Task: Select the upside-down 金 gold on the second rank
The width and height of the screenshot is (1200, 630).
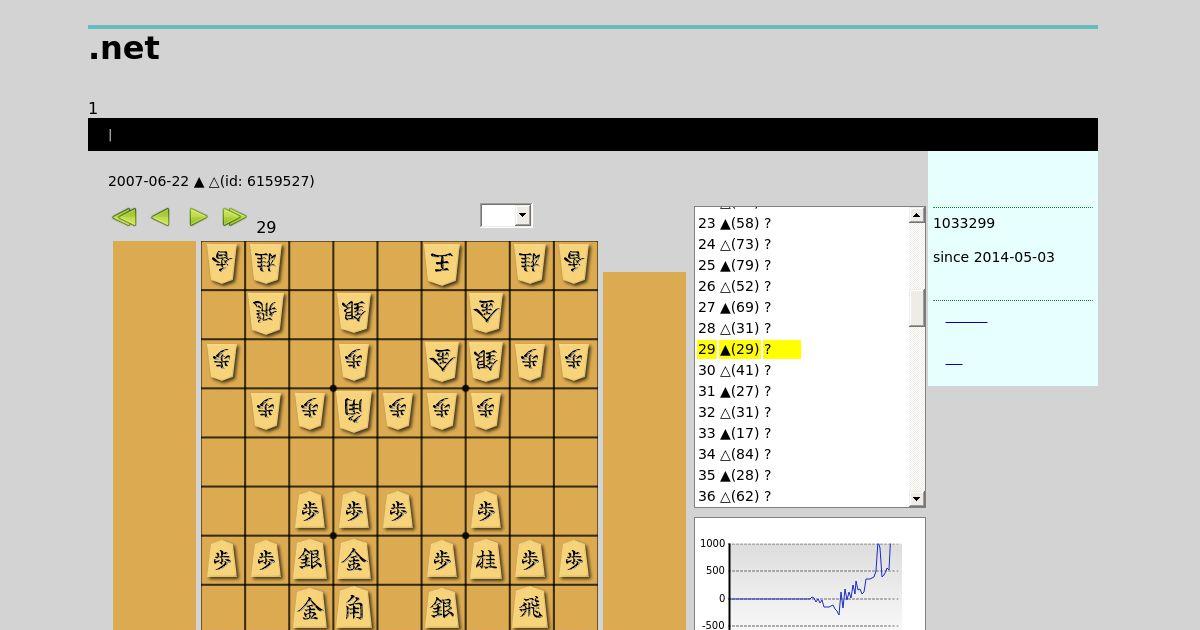Action: [x=486, y=314]
